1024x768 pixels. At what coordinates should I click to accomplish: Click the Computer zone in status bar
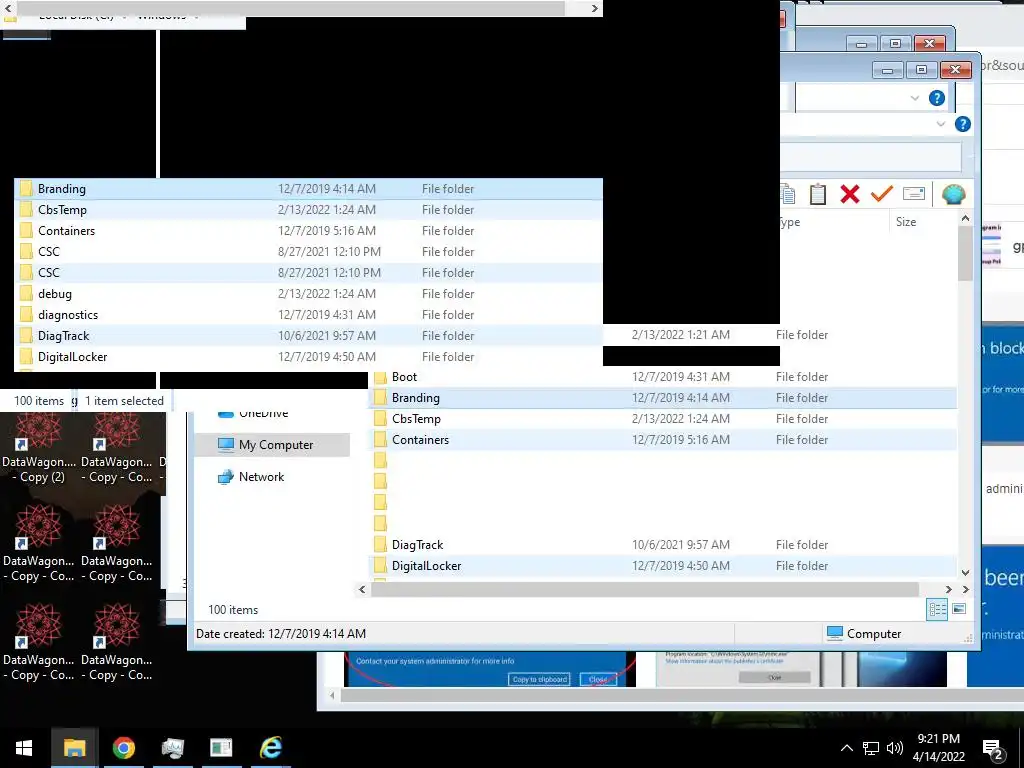[864, 633]
